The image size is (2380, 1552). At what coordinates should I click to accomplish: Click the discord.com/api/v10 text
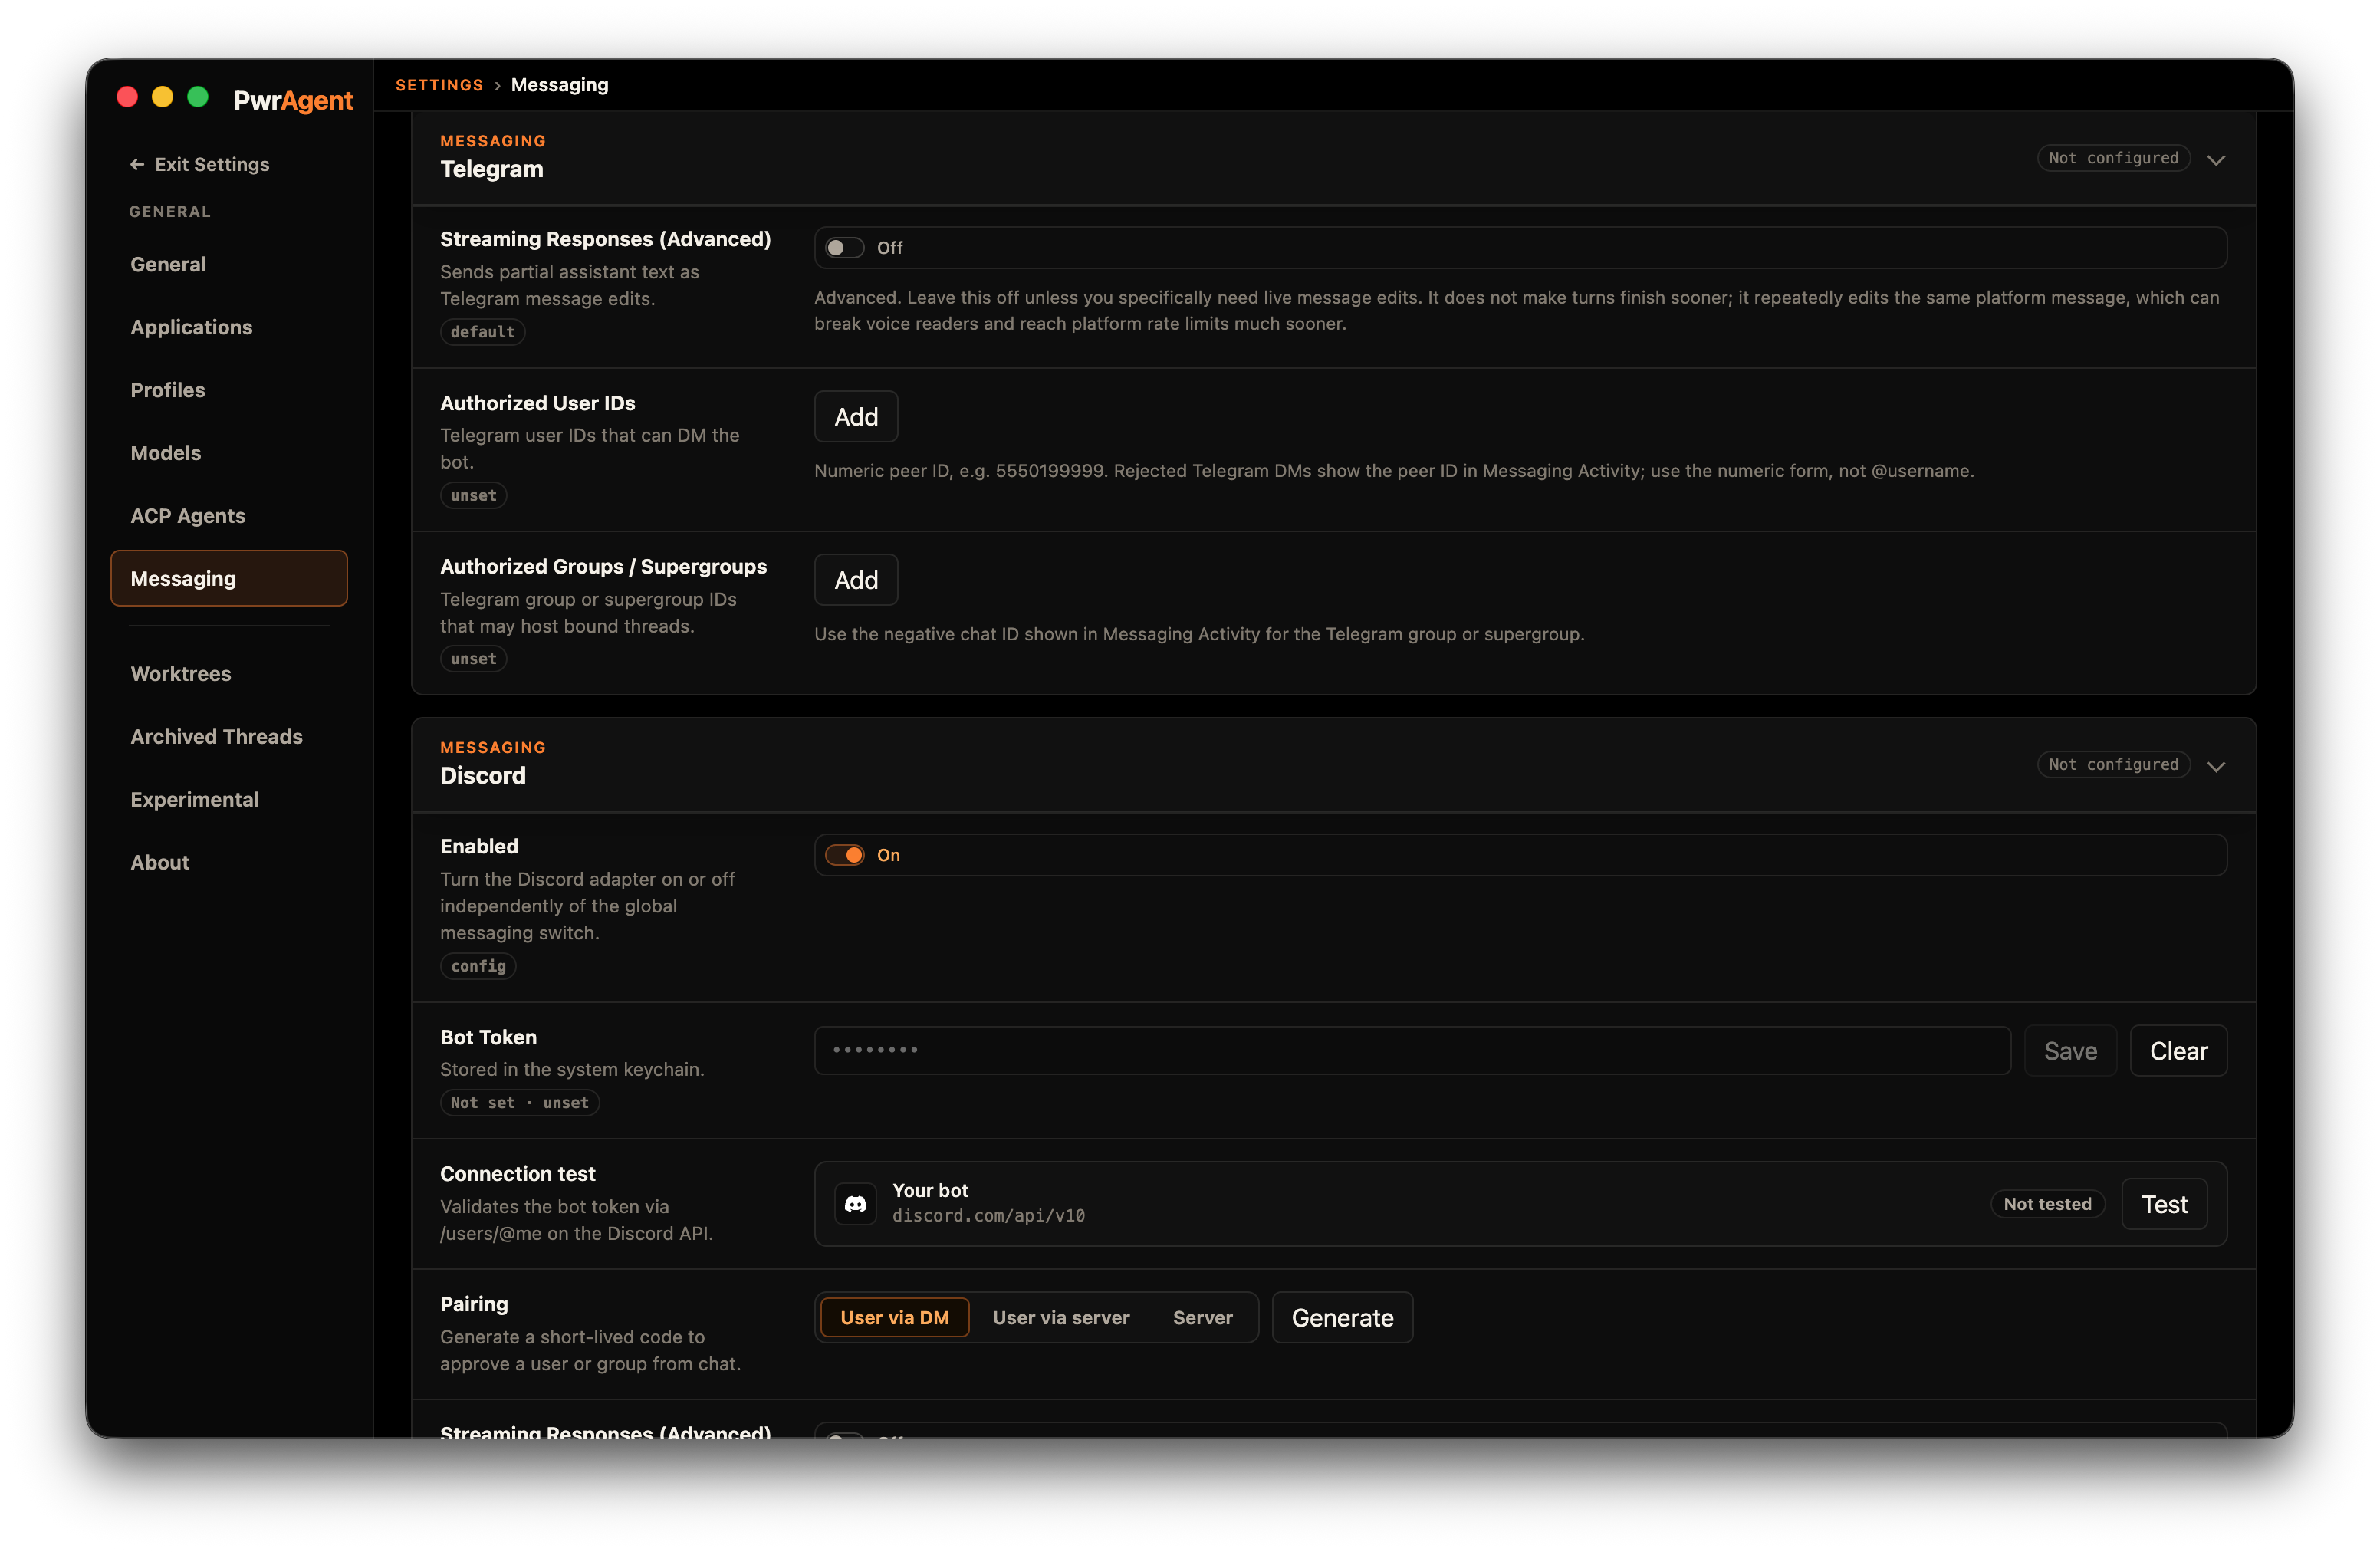pos(988,1216)
